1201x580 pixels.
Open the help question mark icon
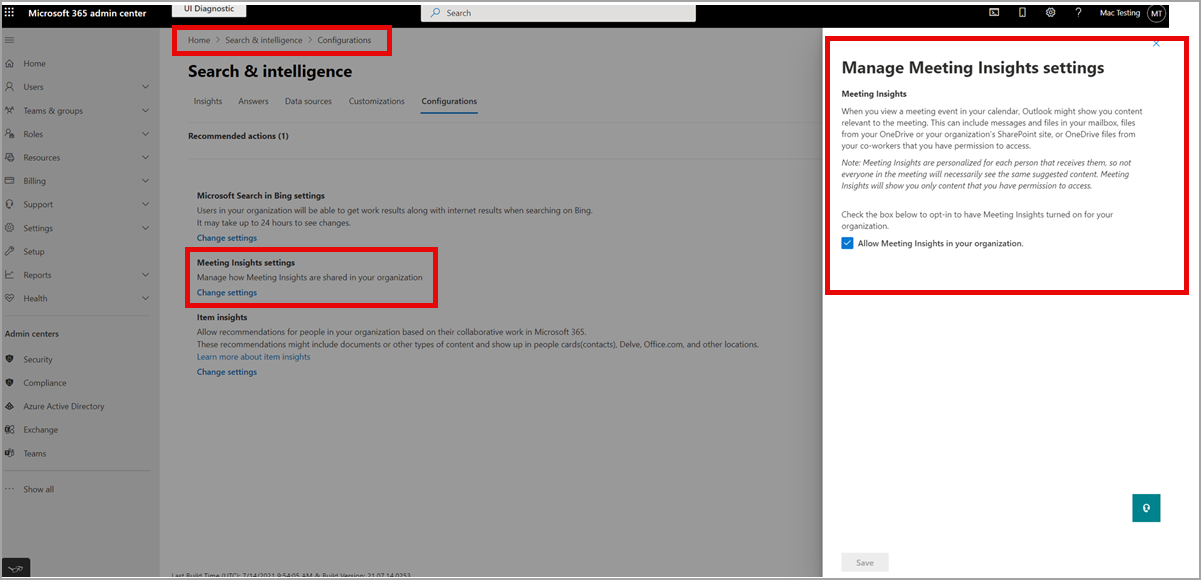click(1078, 13)
